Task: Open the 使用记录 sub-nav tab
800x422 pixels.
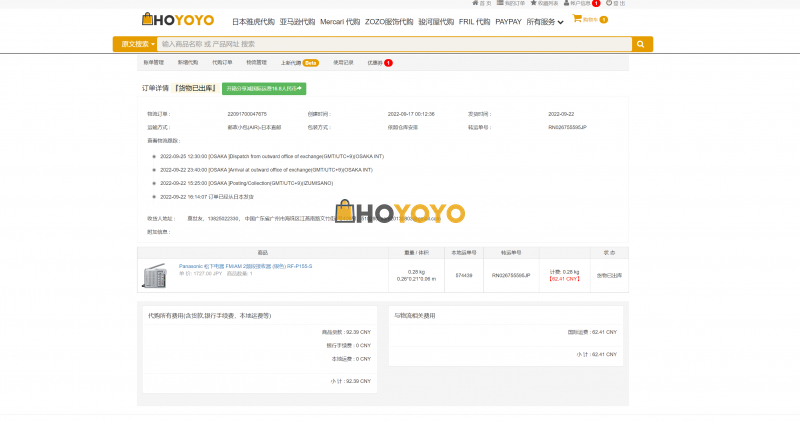Action: pyautogui.click(x=343, y=63)
